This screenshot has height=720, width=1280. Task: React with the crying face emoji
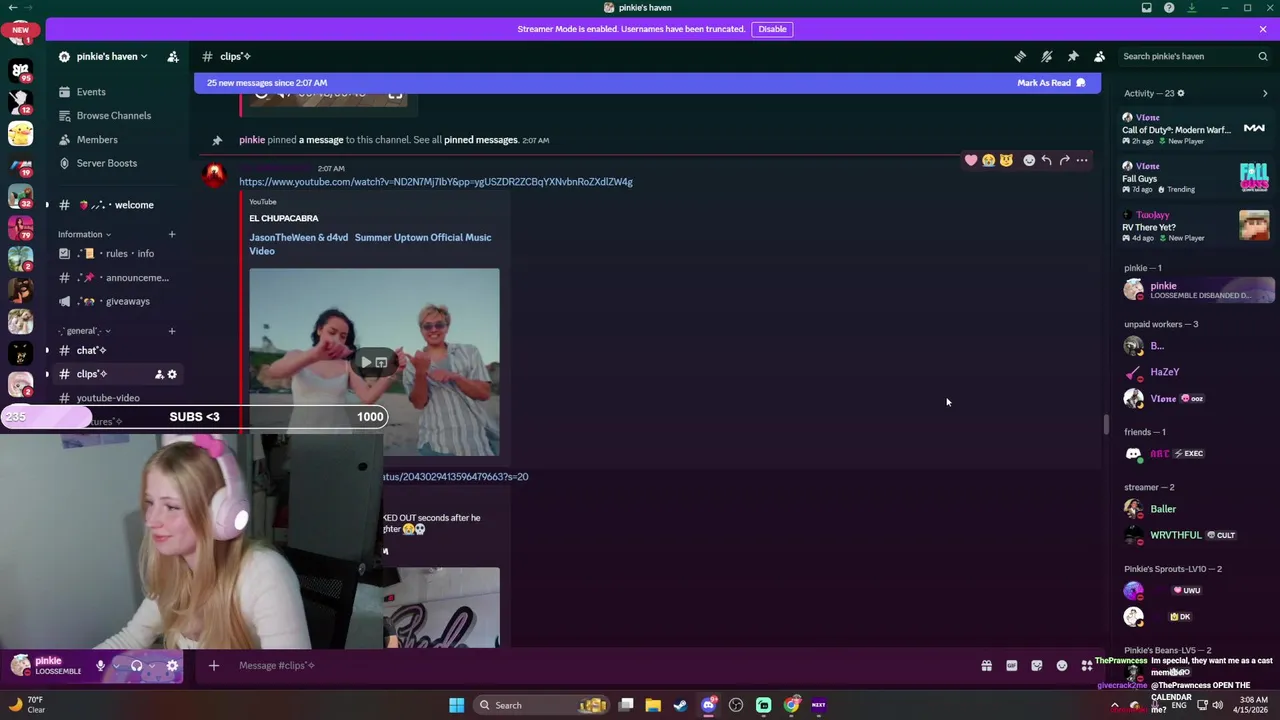(989, 160)
